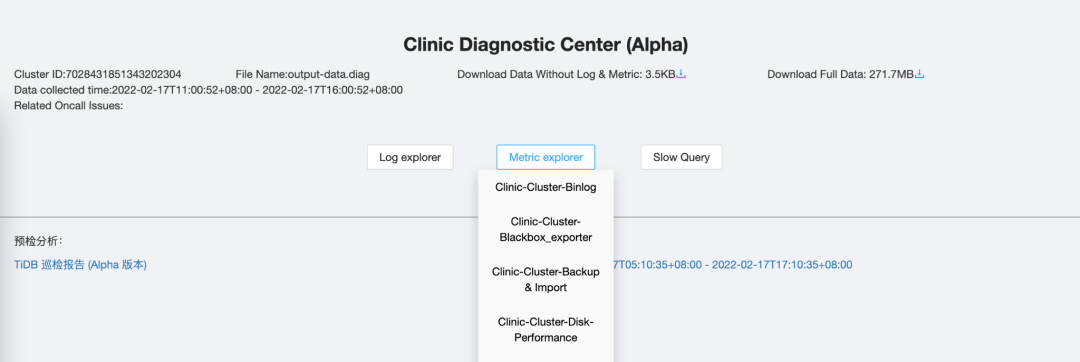Open the Log explorer
The width and height of the screenshot is (1080, 362).
pos(410,157)
